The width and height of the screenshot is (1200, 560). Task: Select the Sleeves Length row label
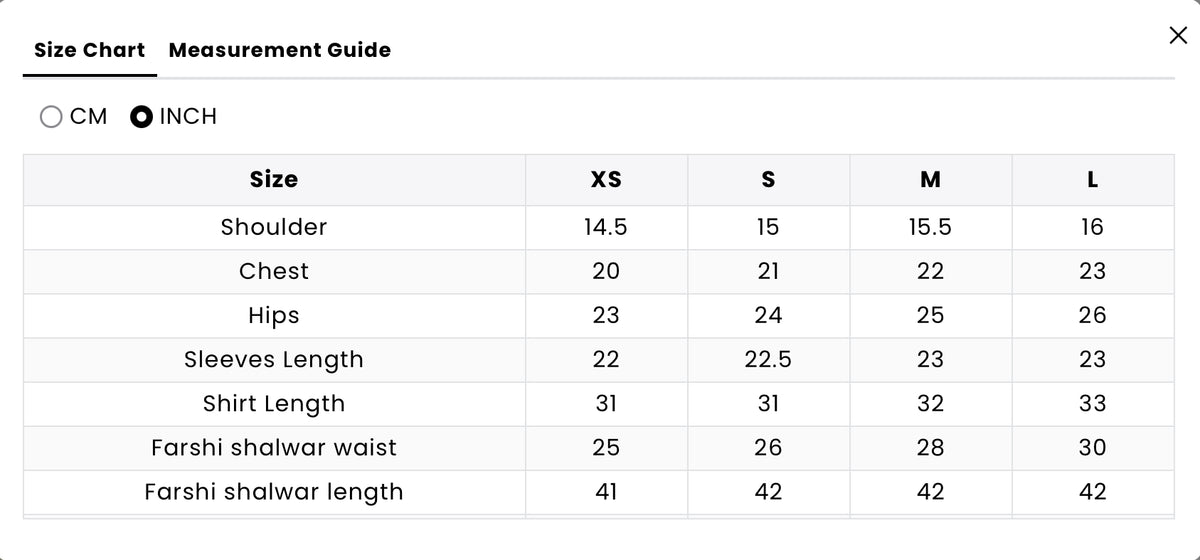click(x=274, y=360)
